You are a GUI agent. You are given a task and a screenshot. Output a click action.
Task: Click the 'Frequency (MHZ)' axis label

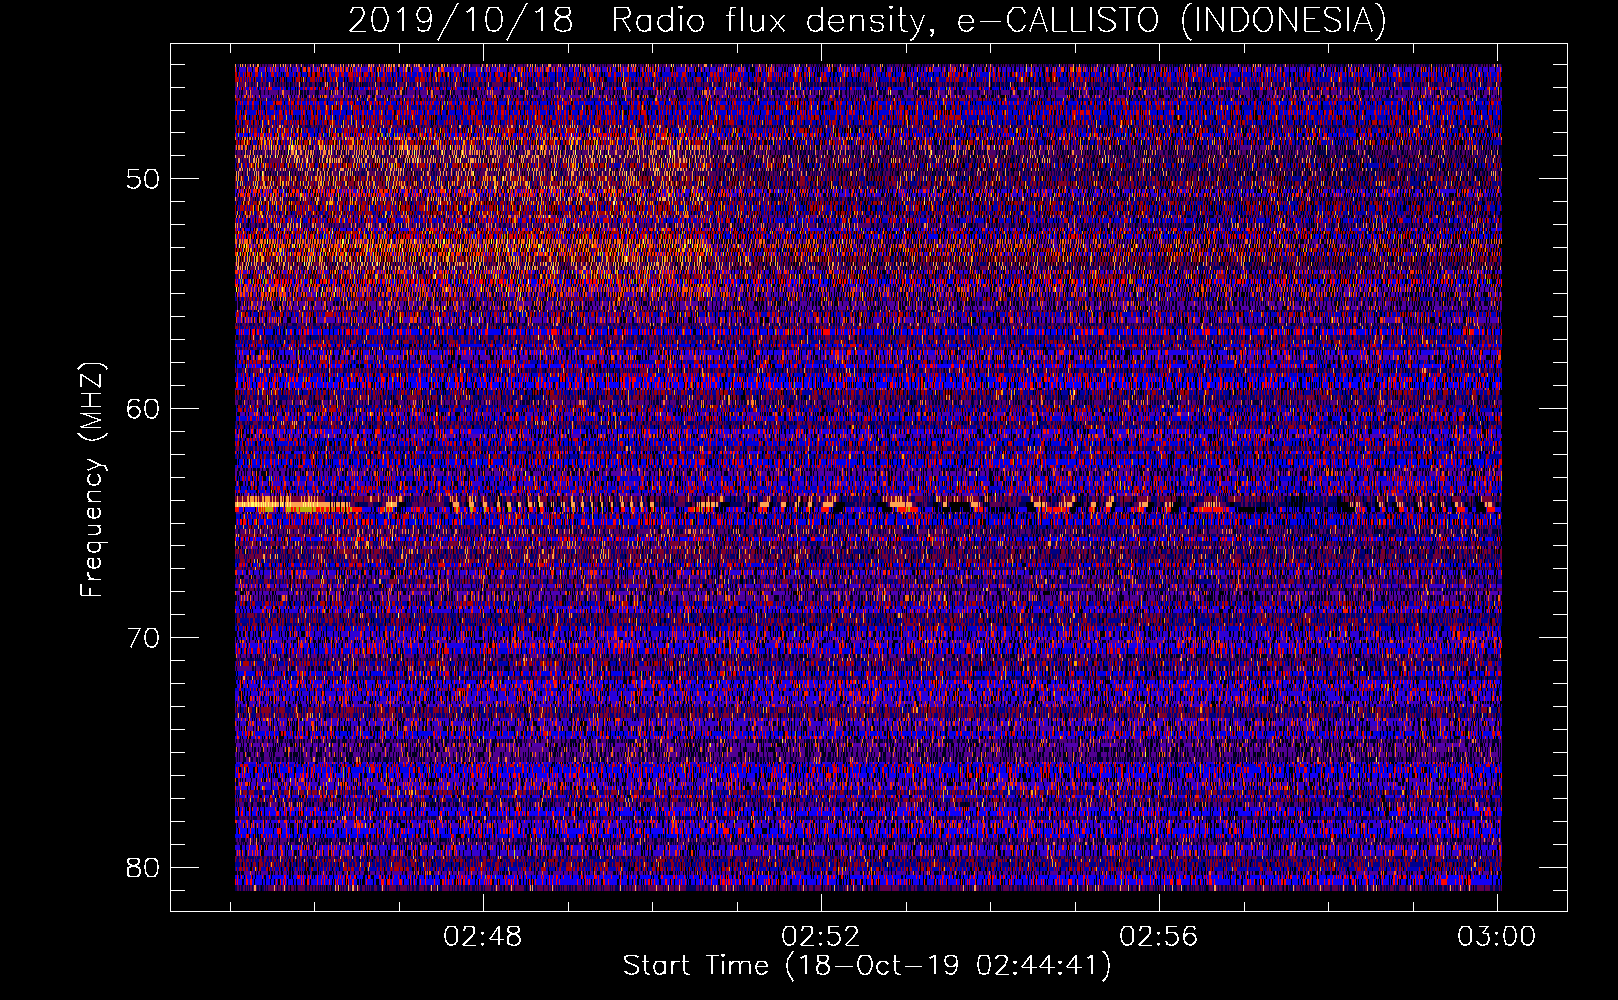pos(91,480)
